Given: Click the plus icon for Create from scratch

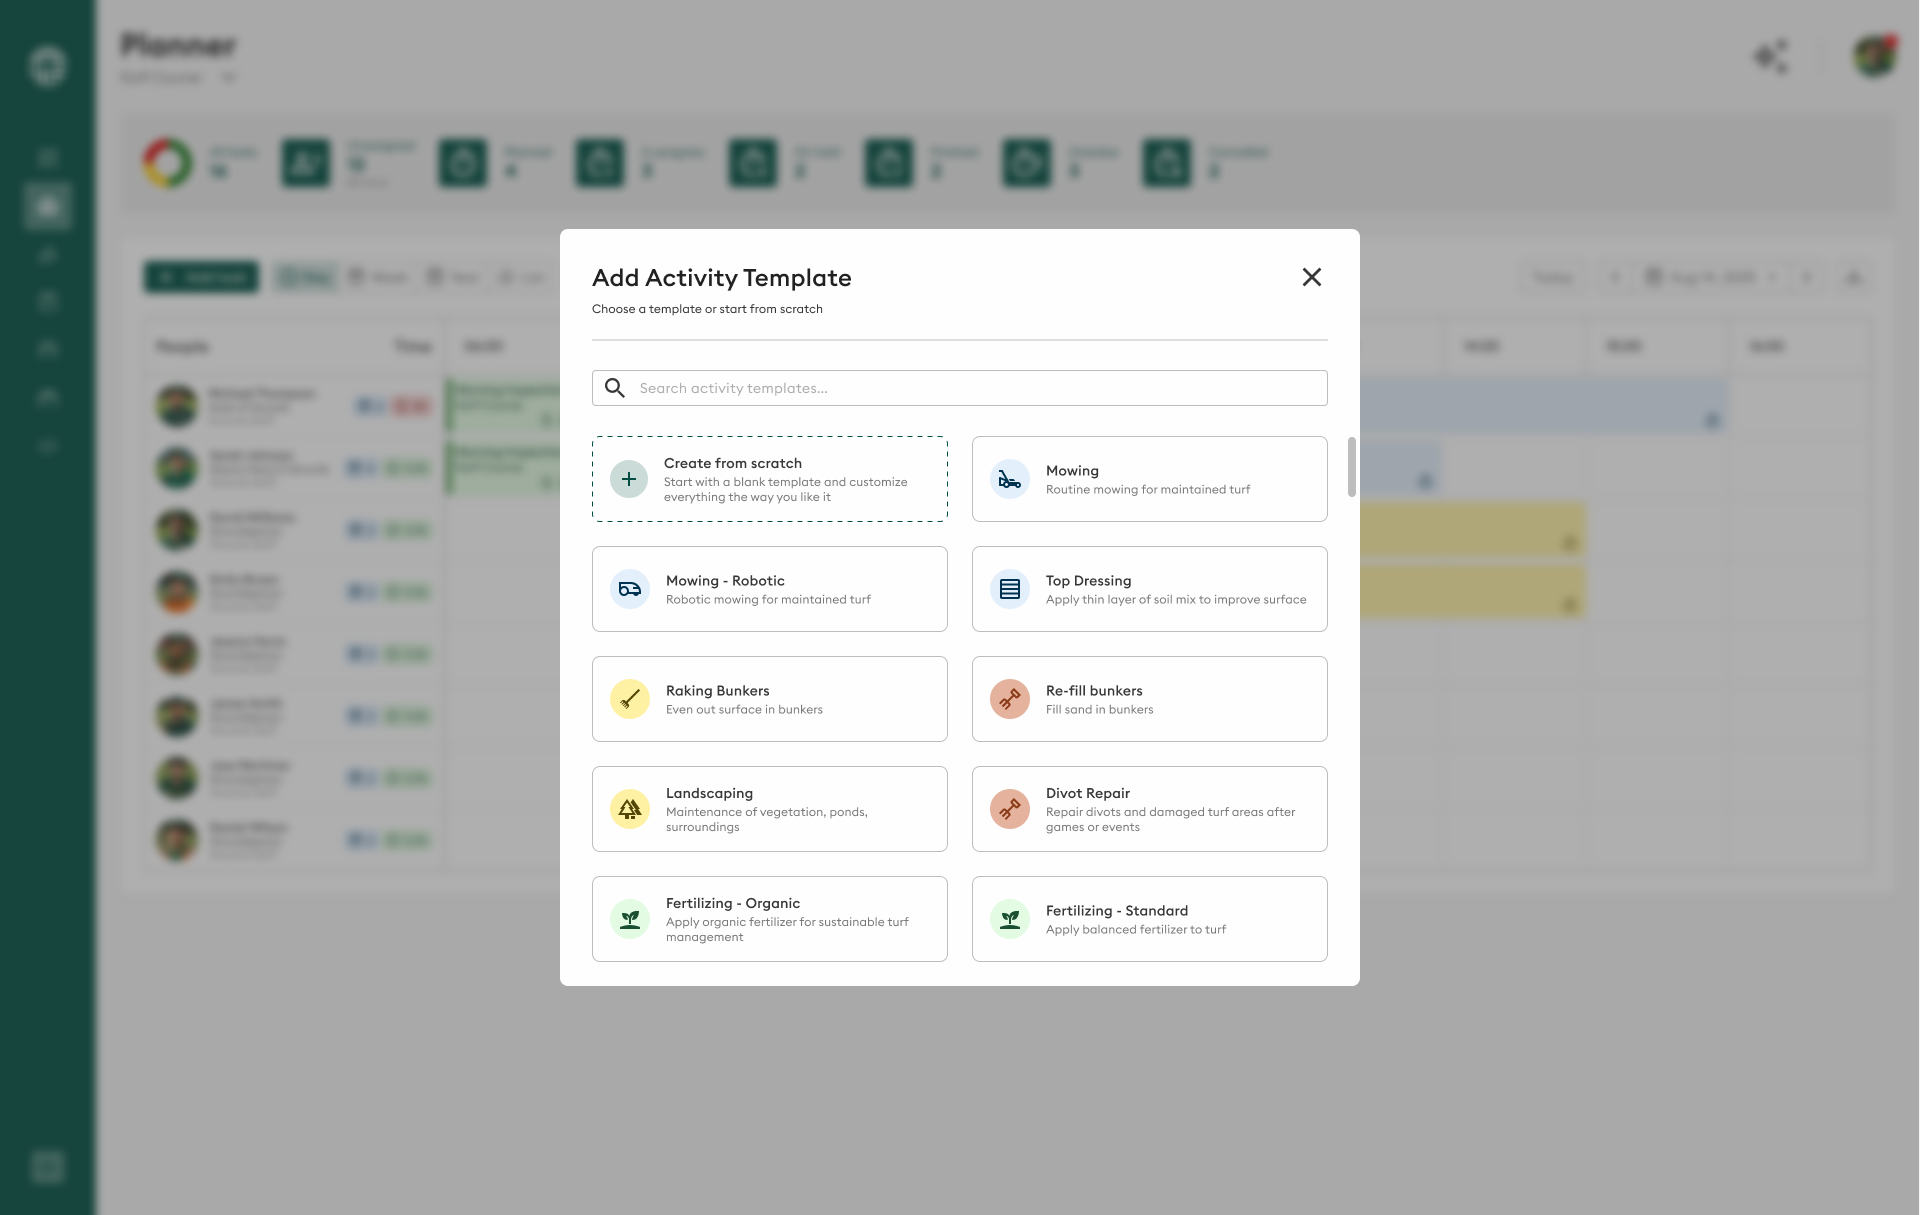Looking at the screenshot, I should 629,479.
